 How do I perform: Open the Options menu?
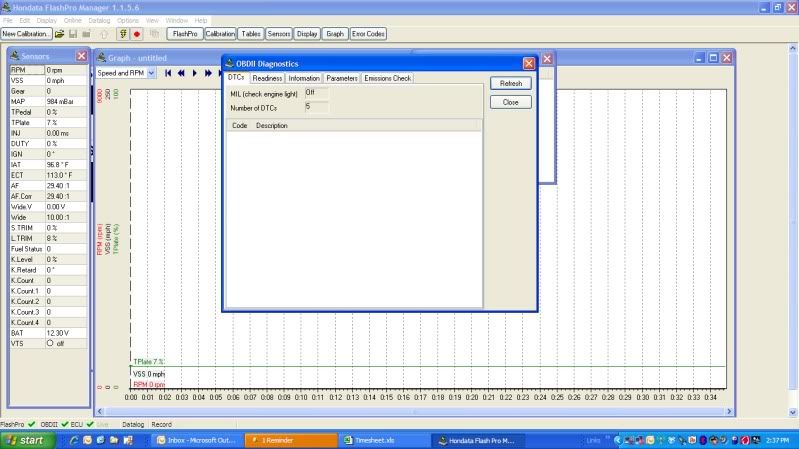pos(128,20)
